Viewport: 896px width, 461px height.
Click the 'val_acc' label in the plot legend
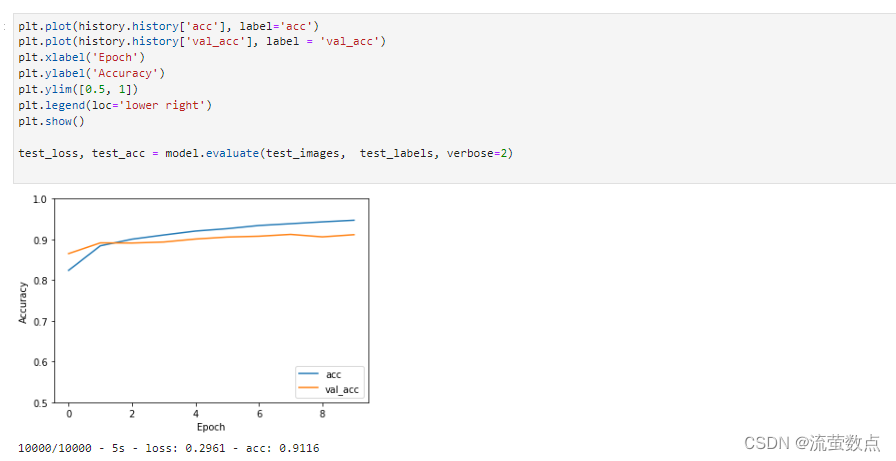pos(341,388)
